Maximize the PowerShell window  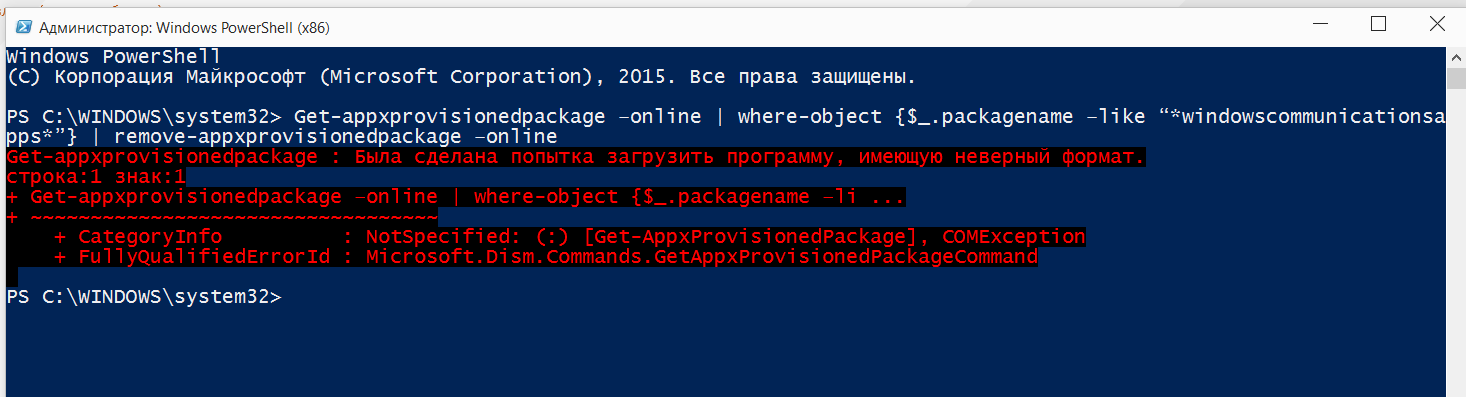click(1378, 23)
